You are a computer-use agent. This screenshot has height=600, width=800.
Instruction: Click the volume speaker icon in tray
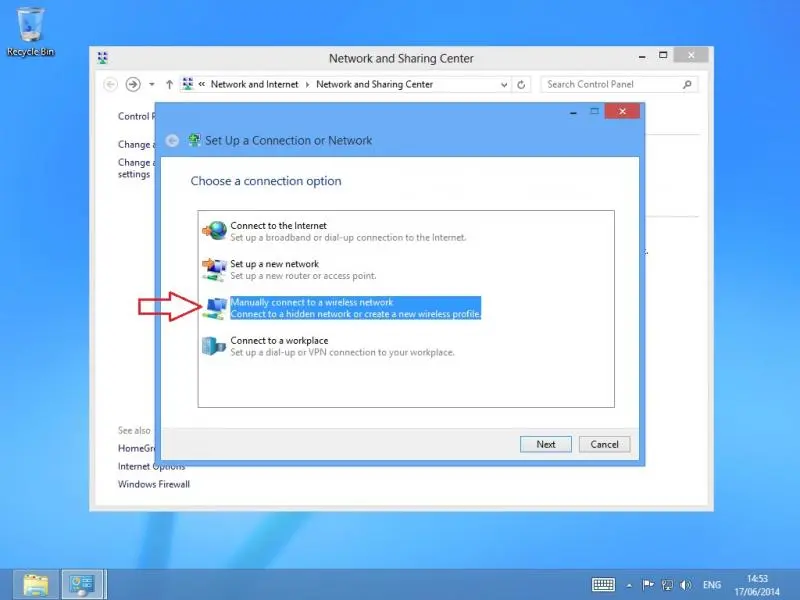(x=685, y=584)
